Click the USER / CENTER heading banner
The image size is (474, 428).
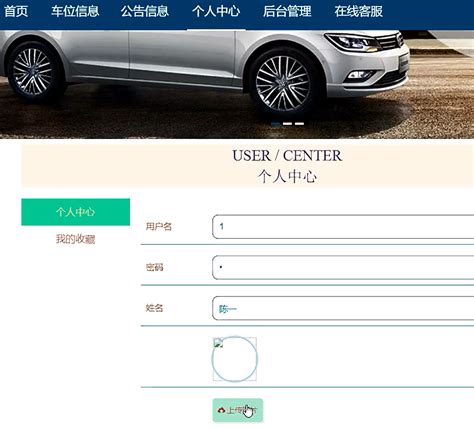pyautogui.click(x=248, y=166)
